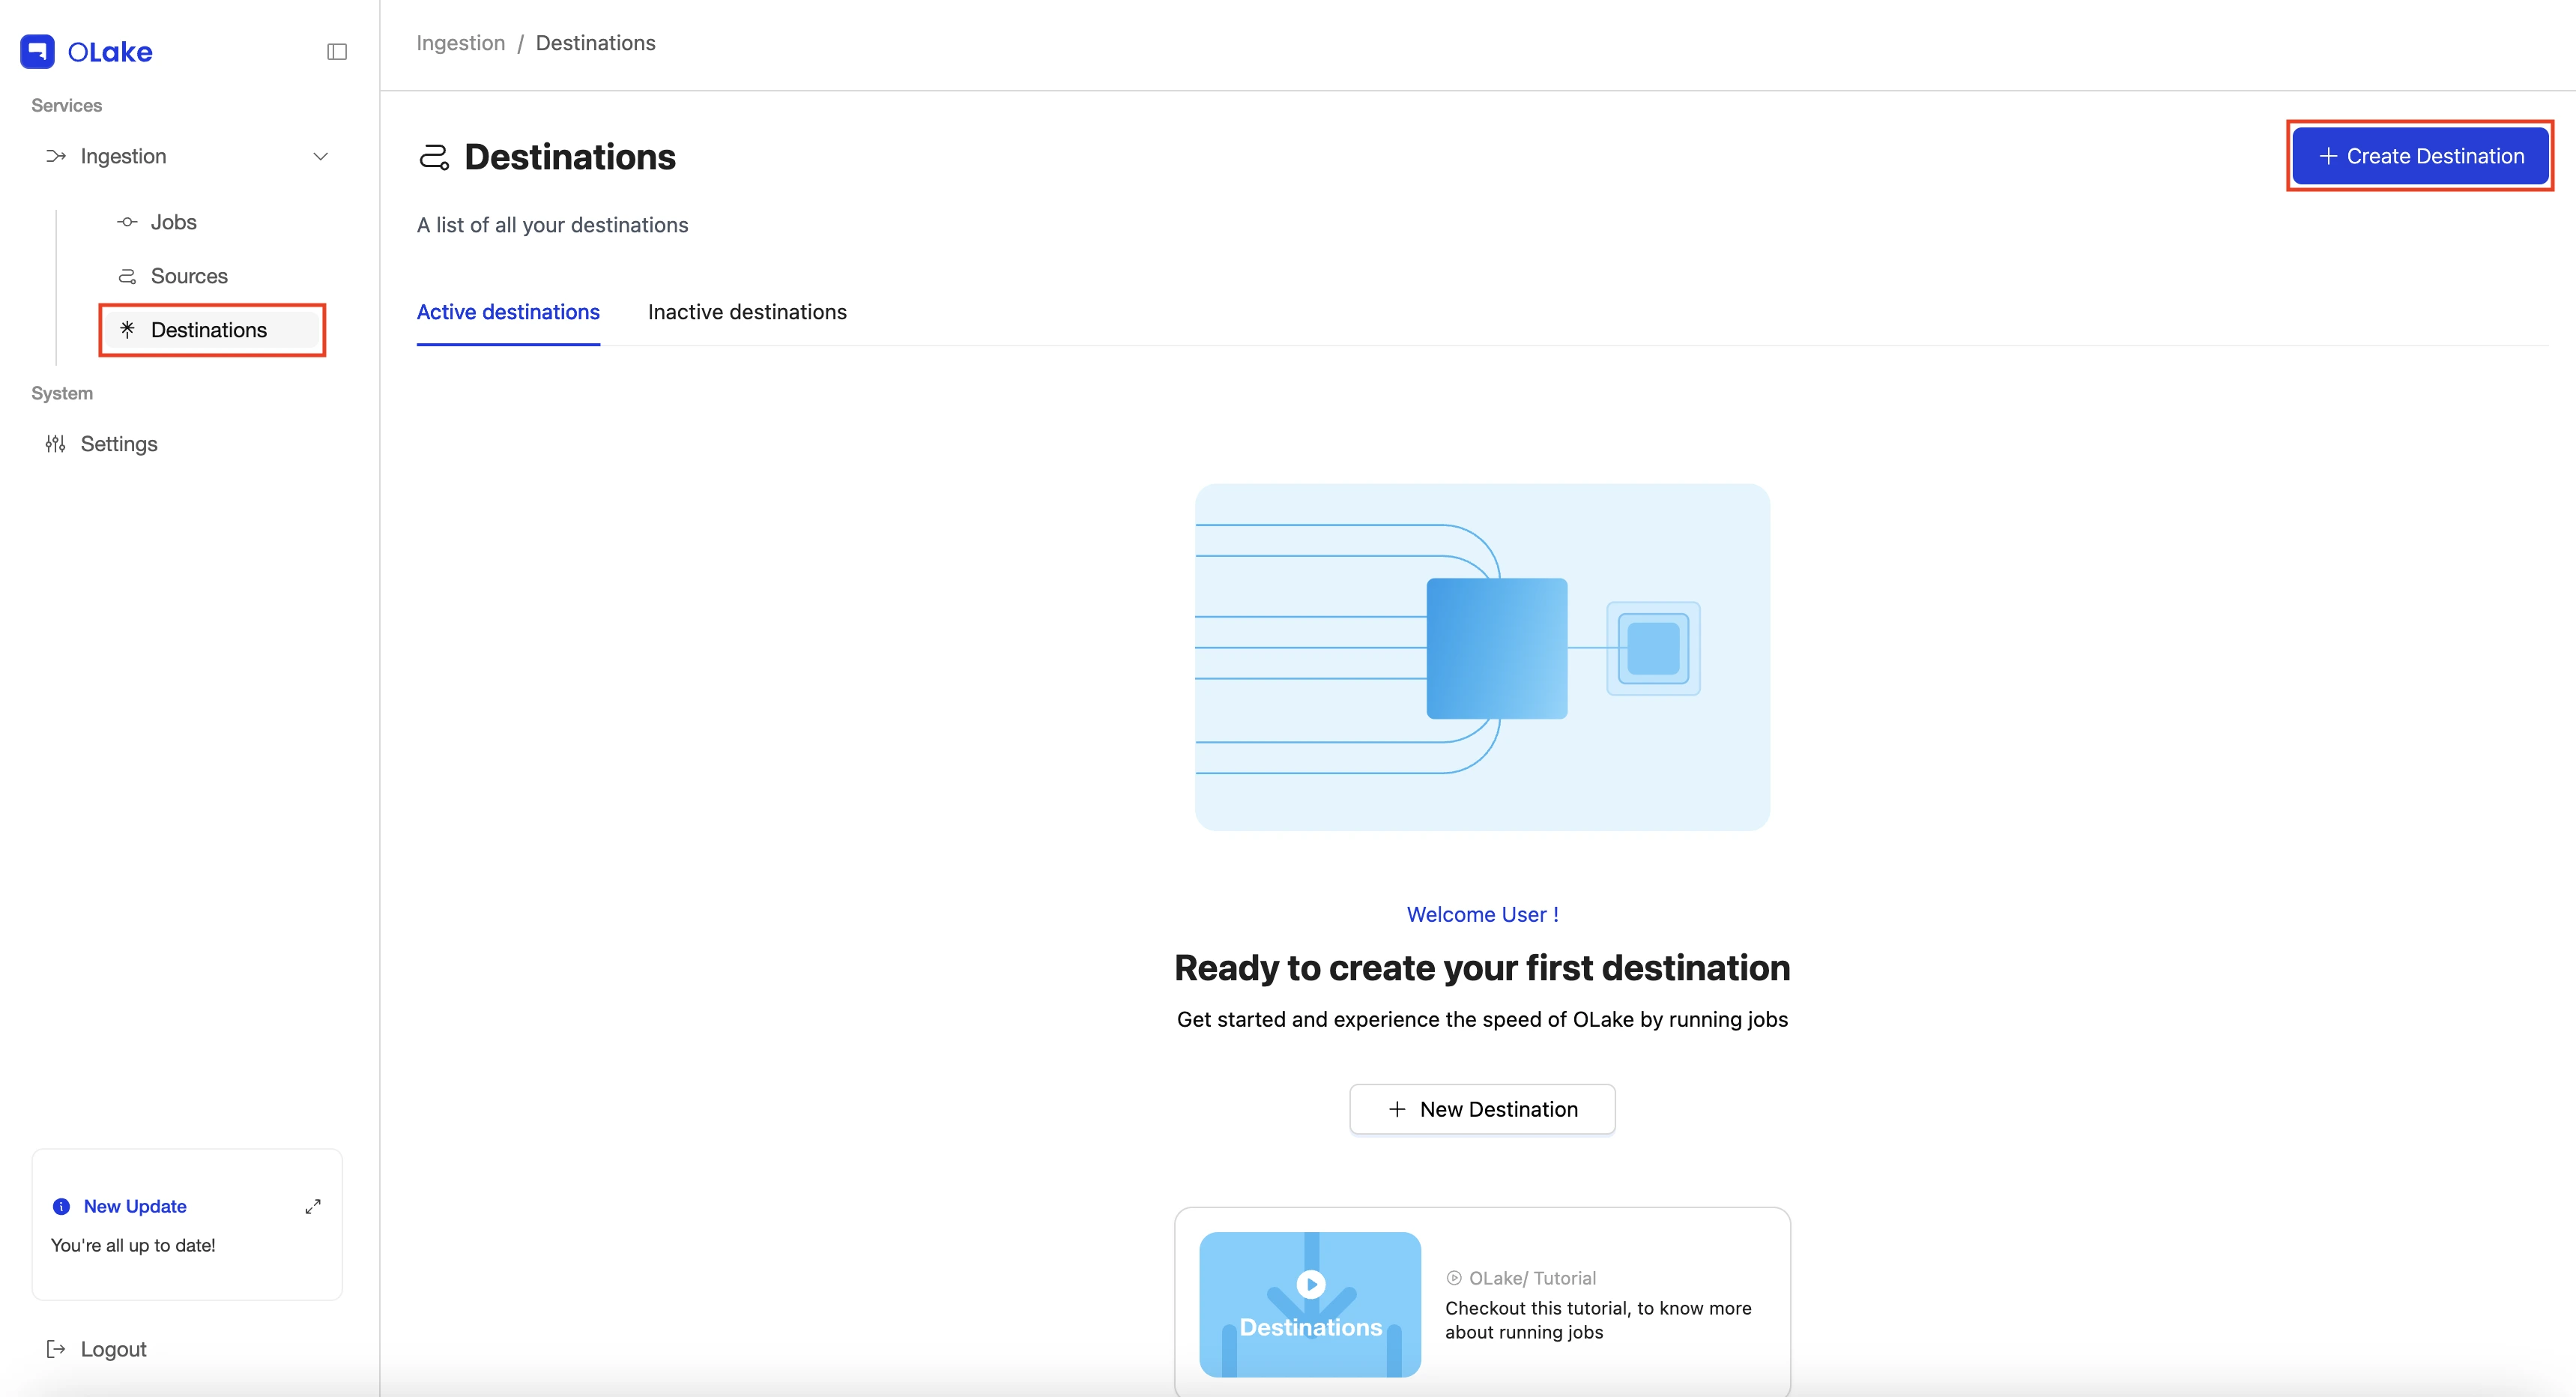Click the New Update info icon

coord(61,1207)
